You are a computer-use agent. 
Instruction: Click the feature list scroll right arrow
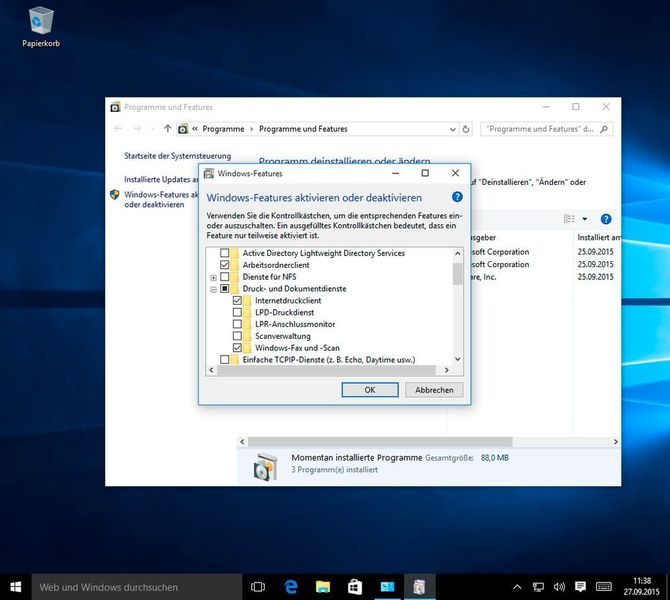point(447,370)
